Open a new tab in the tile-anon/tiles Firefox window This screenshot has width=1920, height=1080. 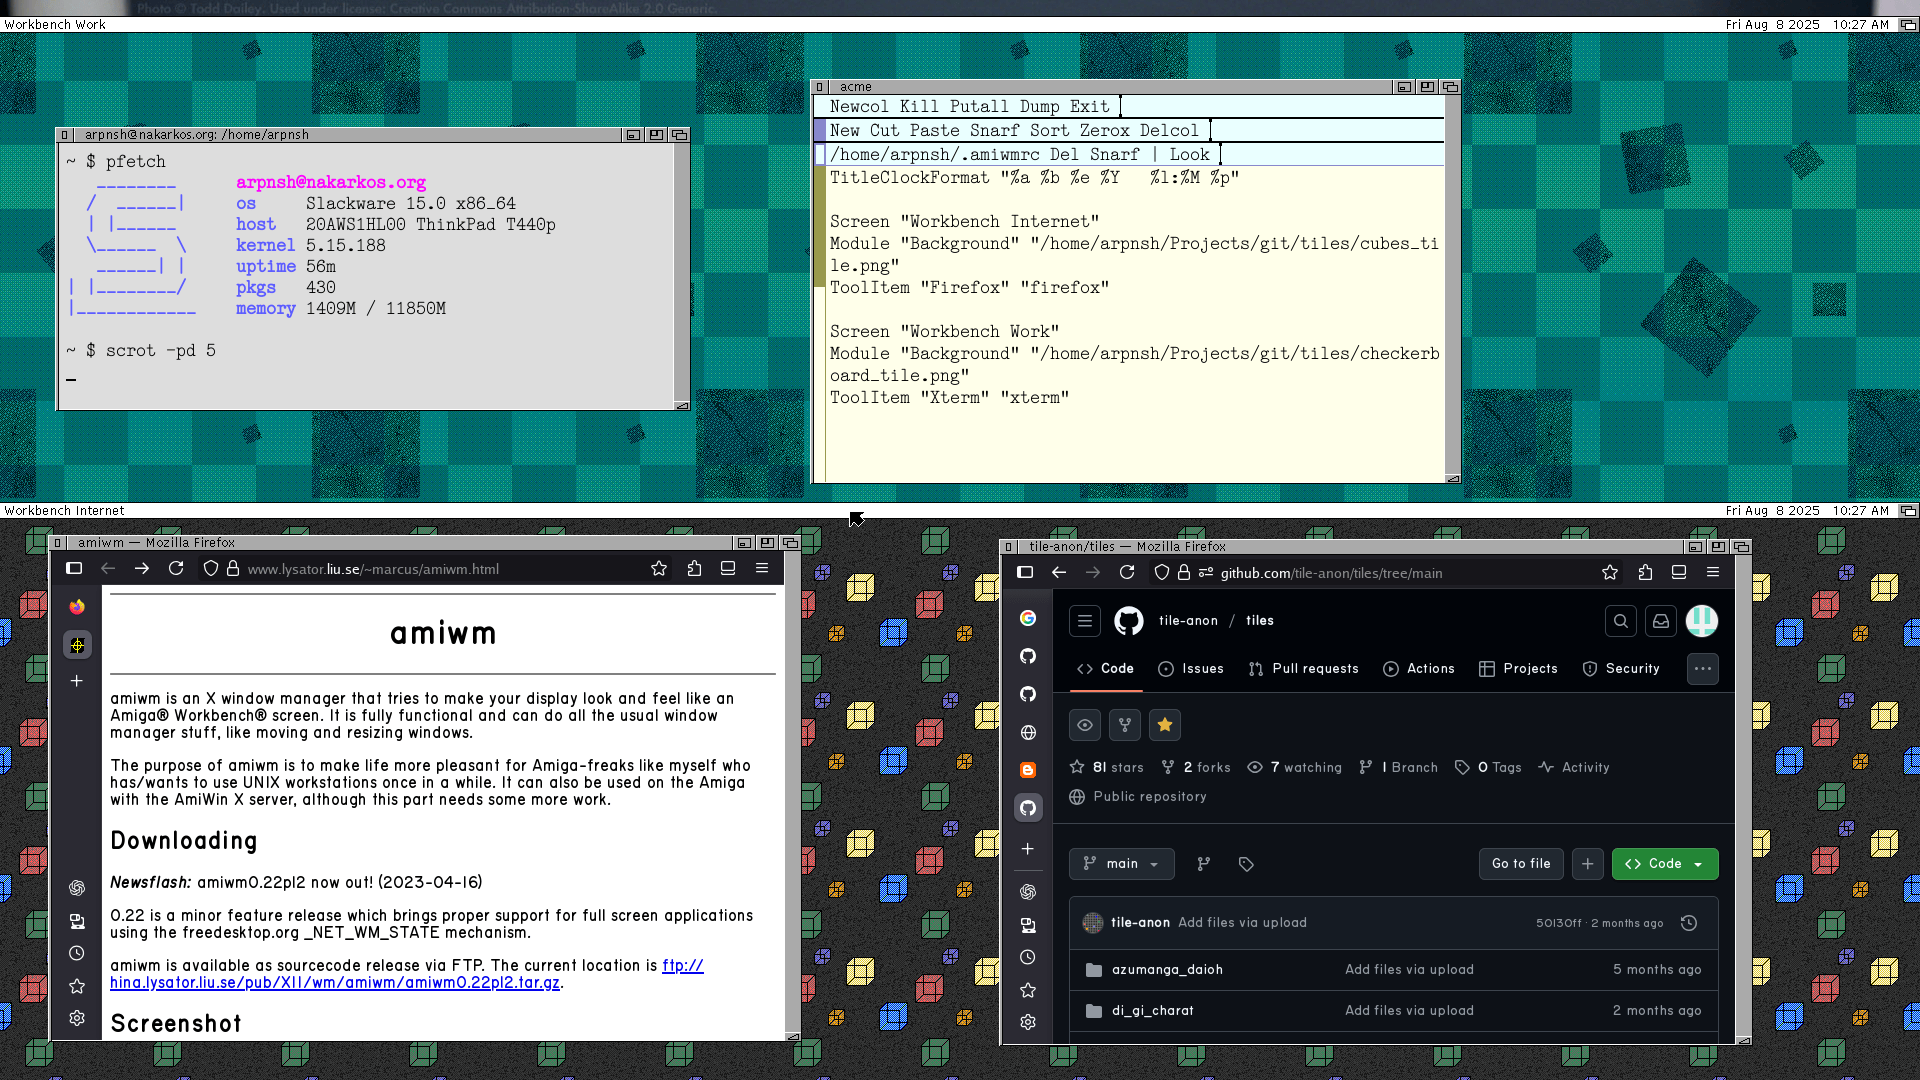[1027, 849]
